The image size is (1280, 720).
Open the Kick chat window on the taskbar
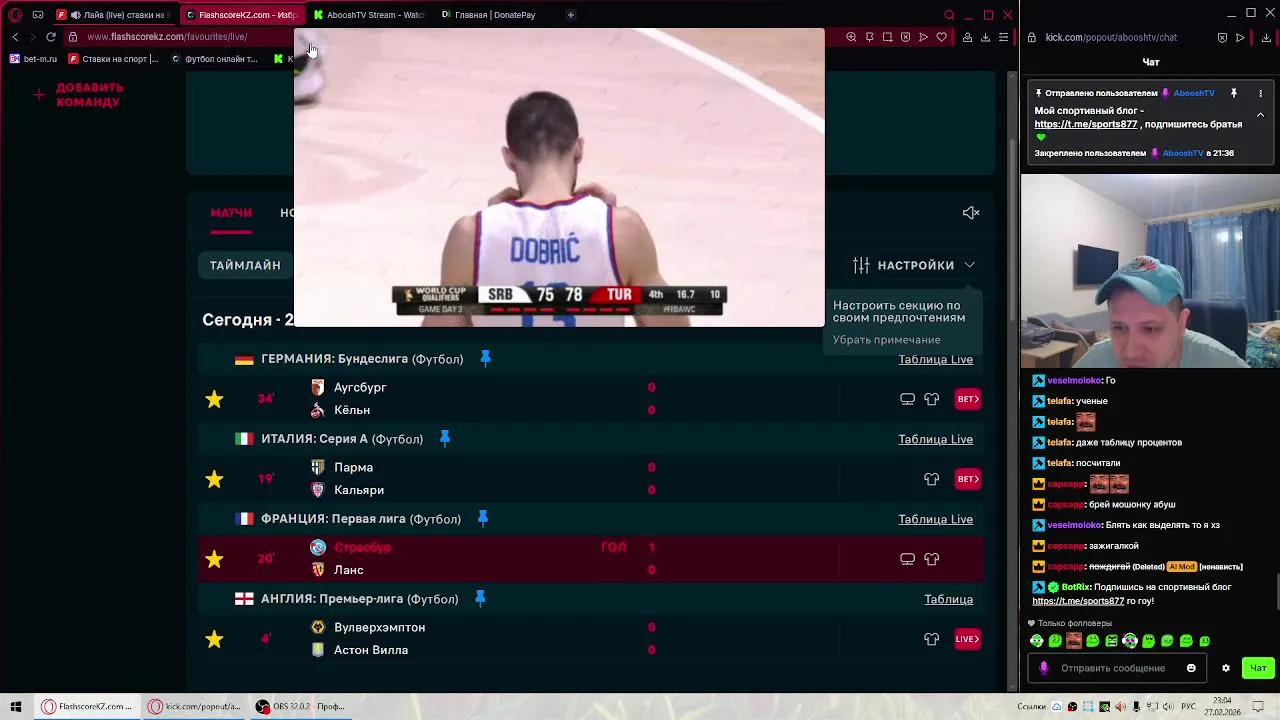click(194, 707)
